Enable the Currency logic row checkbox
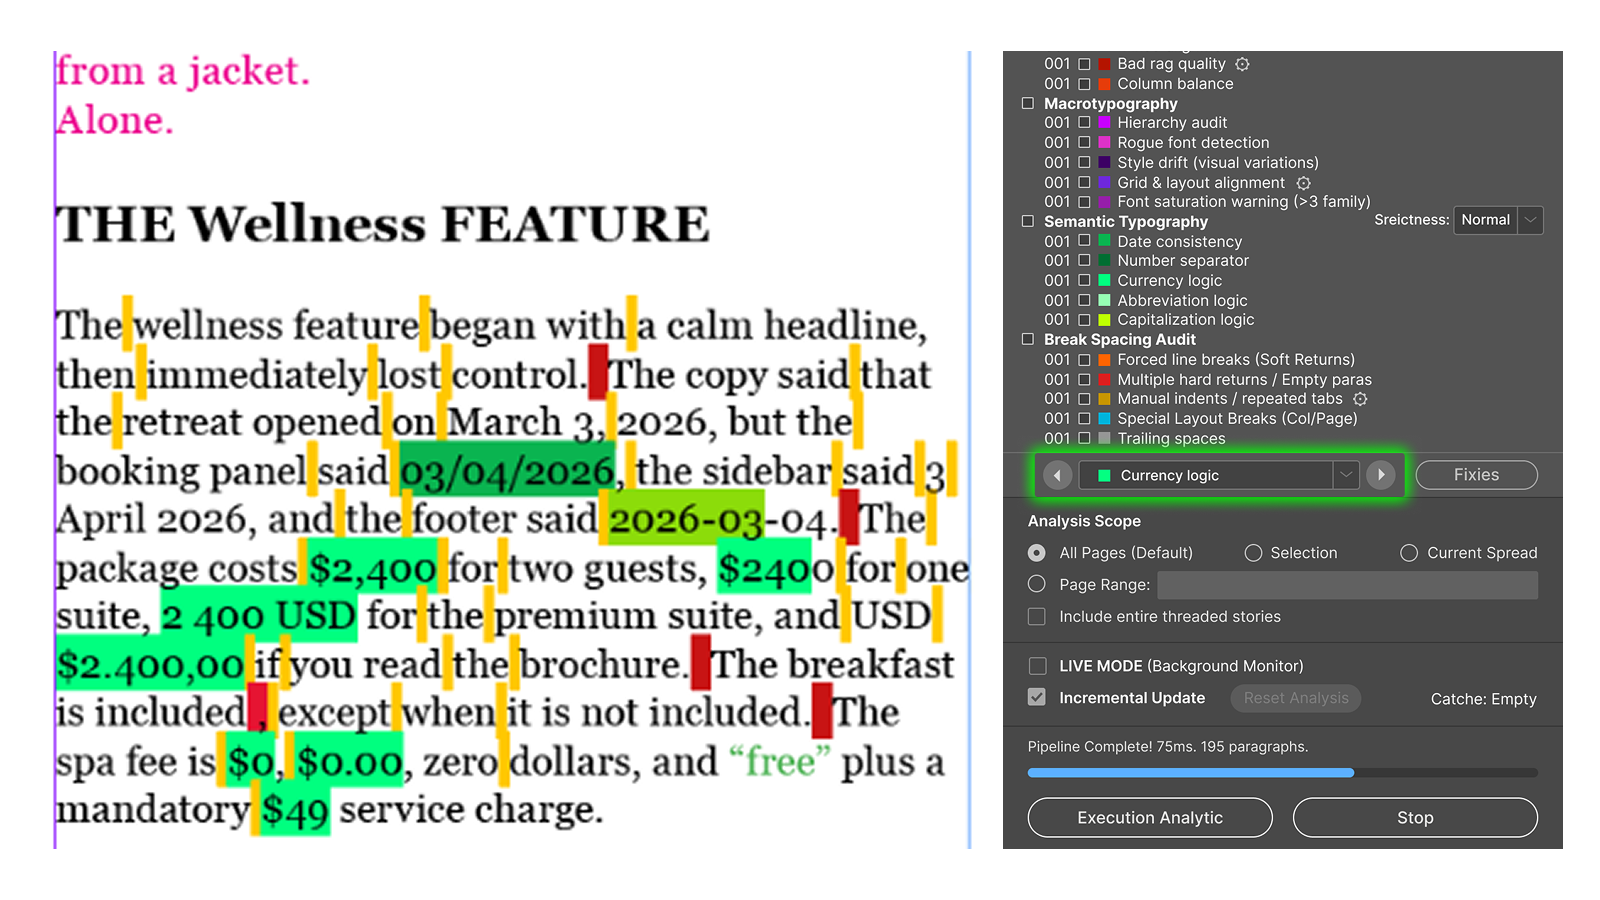The width and height of the screenshot is (1600, 900). [1084, 281]
